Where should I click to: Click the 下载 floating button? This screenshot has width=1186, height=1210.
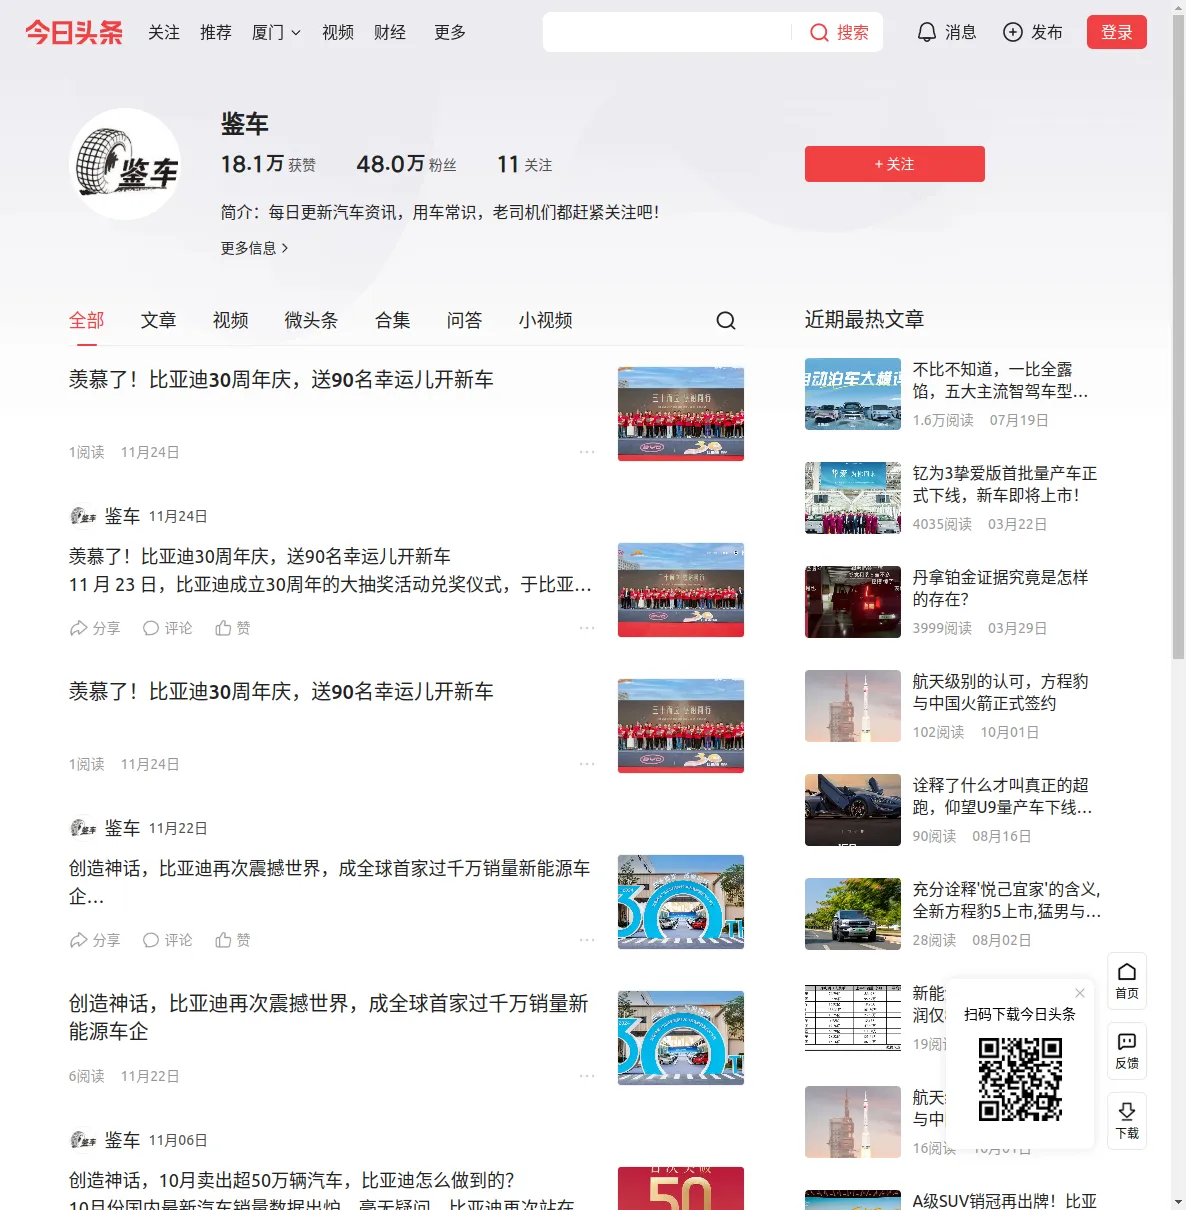[1127, 1121]
